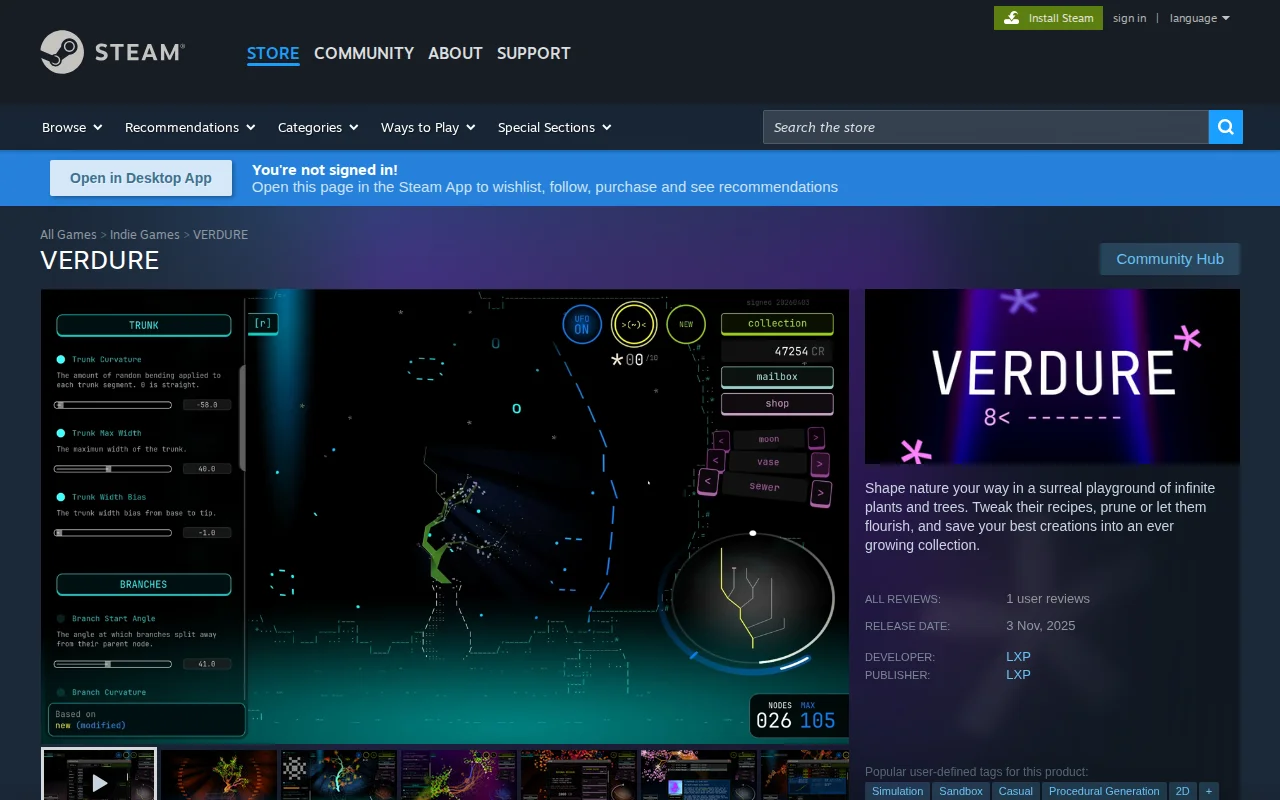The height and width of the screenshot is (800, 1280).
Task: Select the Simulation tag
Action: (897, 791)
